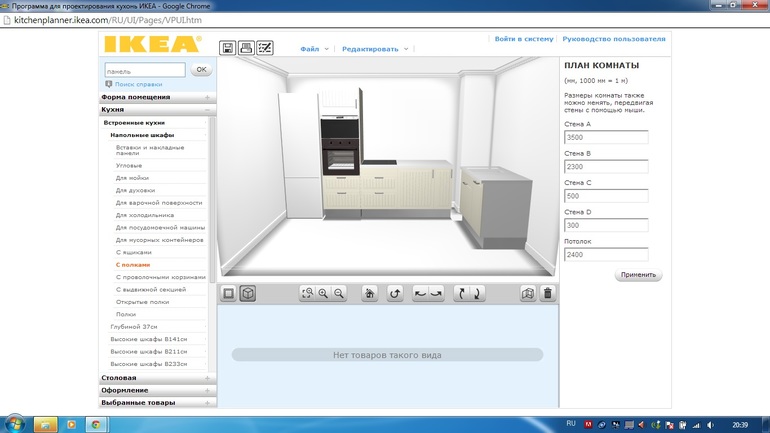
Task: Click the zoom out magnifier
Action: tap(340, 294)
